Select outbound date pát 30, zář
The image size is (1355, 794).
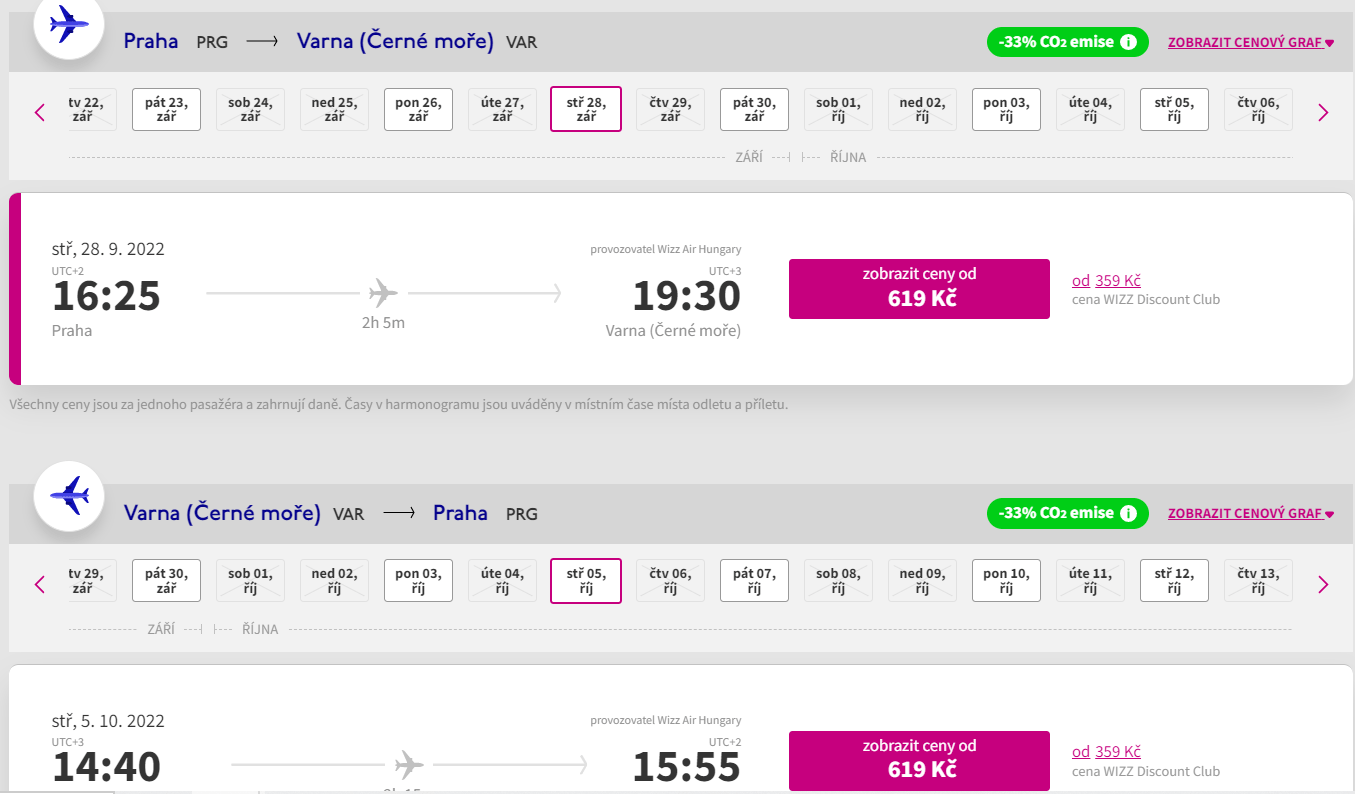point(754,110)
